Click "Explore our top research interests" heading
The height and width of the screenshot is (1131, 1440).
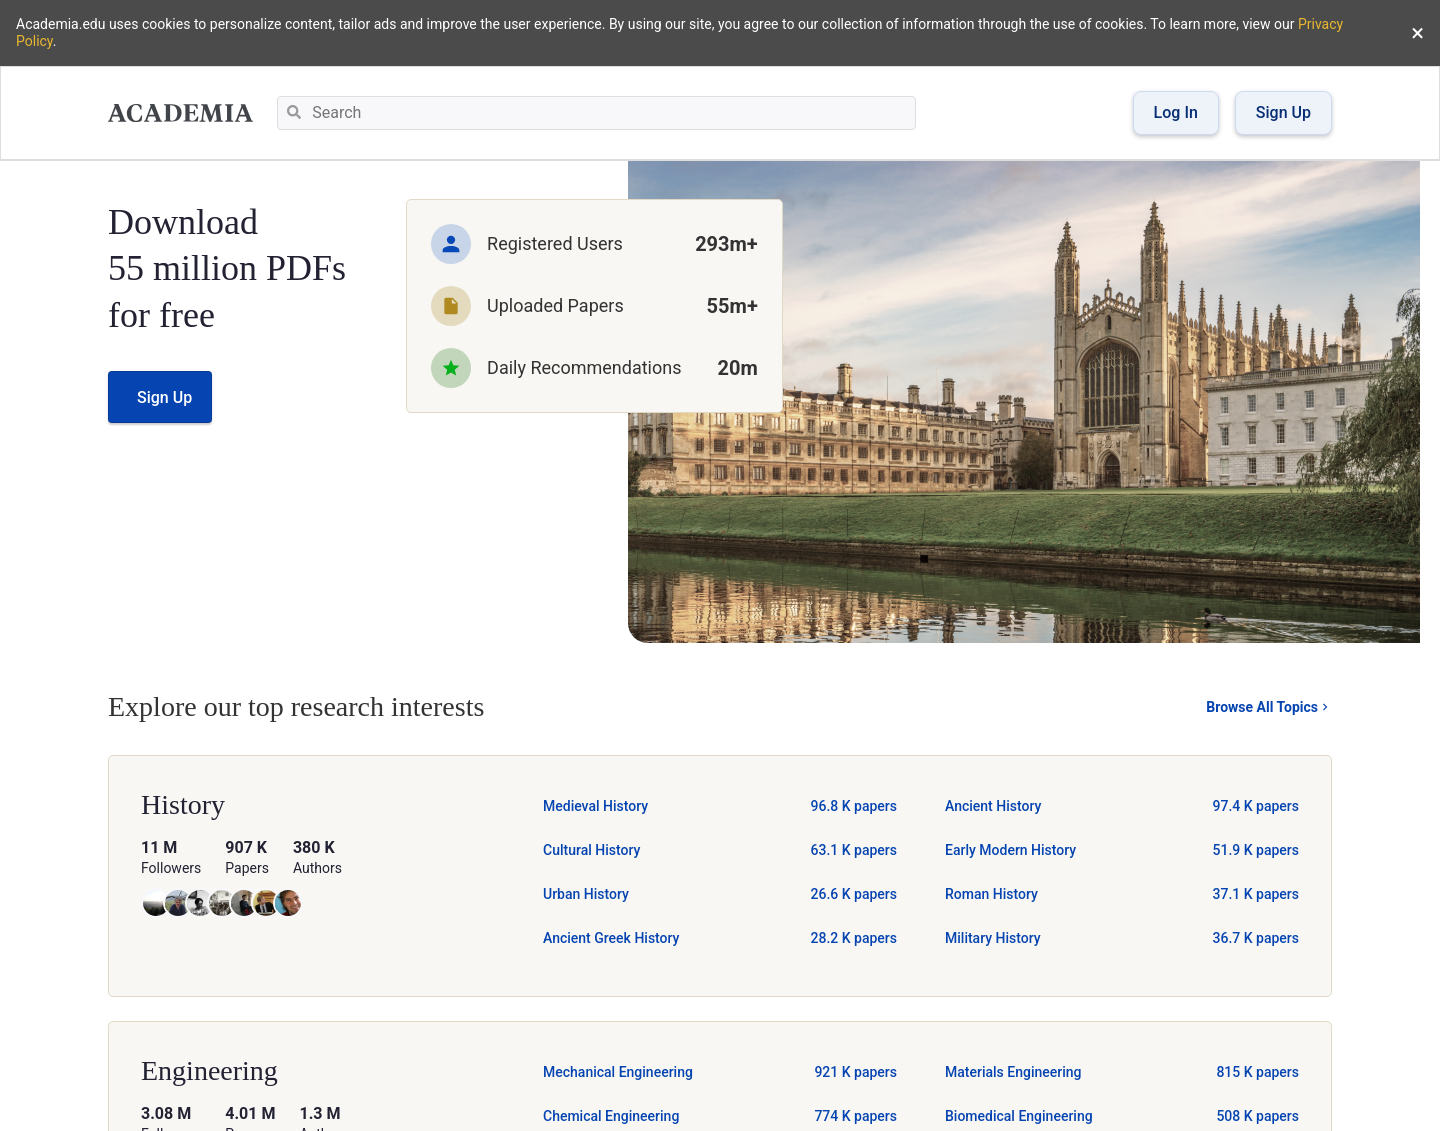click(296, 707)
